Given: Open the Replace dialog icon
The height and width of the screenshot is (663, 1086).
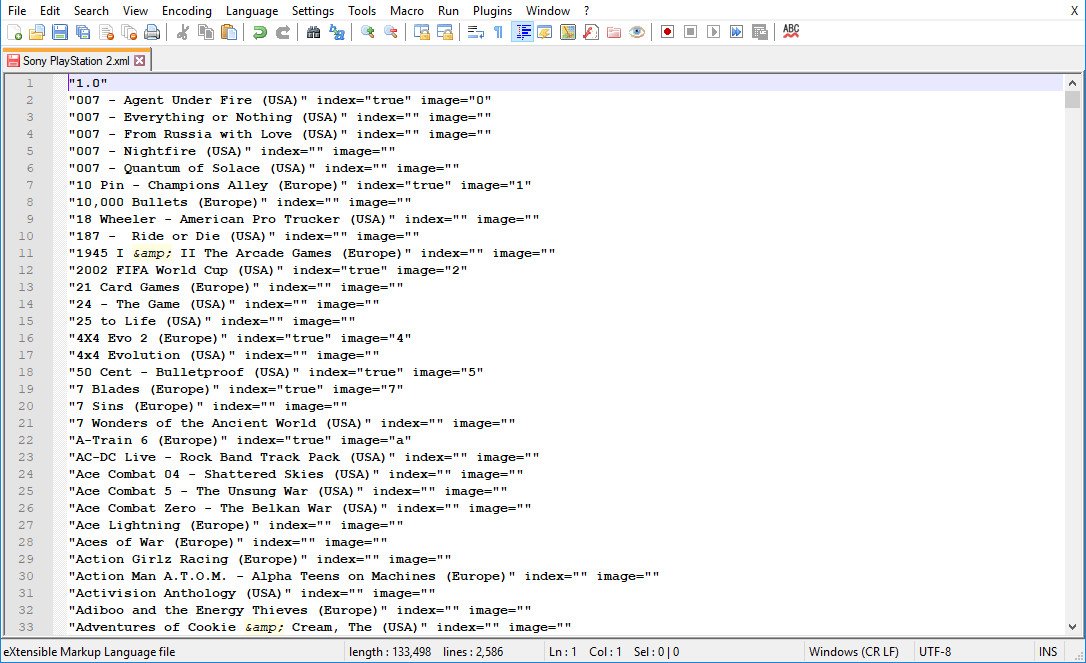Looking at the screenshot, I should click(x=337, y=32).
